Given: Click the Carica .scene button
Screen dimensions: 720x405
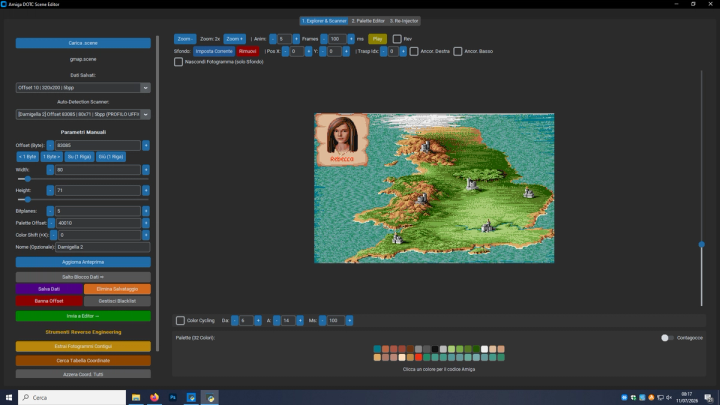Looking at the screenshot, I should pyautogui.click(x=83, y=43).
